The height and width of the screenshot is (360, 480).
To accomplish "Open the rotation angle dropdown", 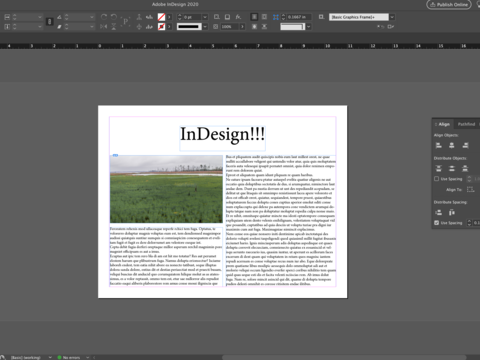I will click(92, 17).
